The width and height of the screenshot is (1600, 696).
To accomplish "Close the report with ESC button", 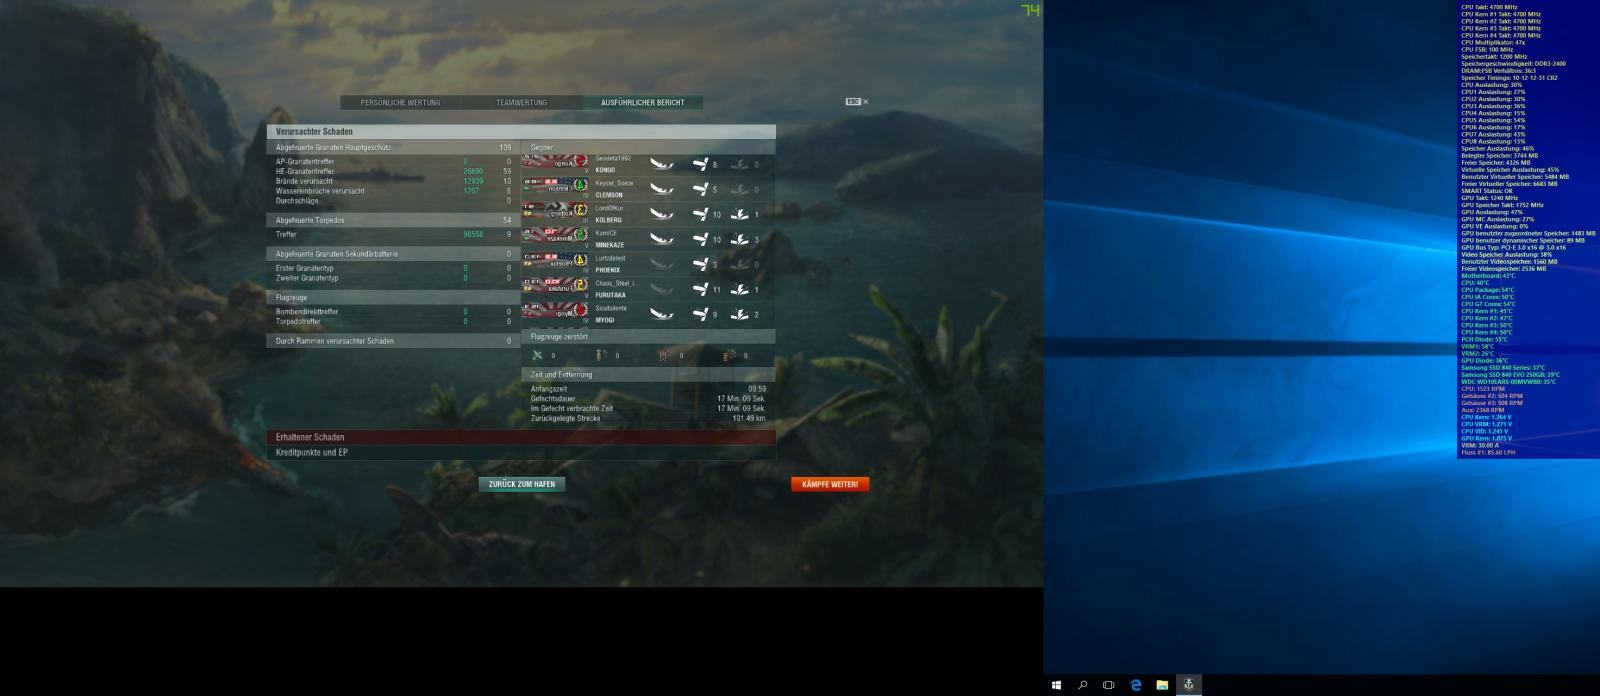I will [x=857, y=102].
